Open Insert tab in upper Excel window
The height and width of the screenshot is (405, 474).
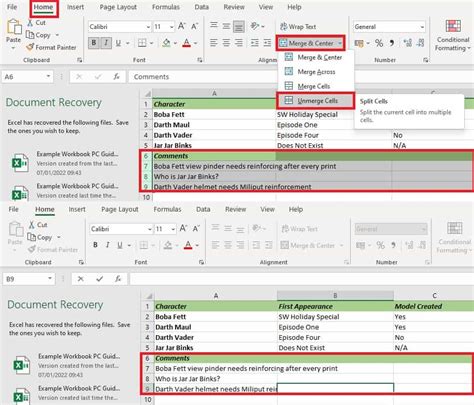point(76,7)
